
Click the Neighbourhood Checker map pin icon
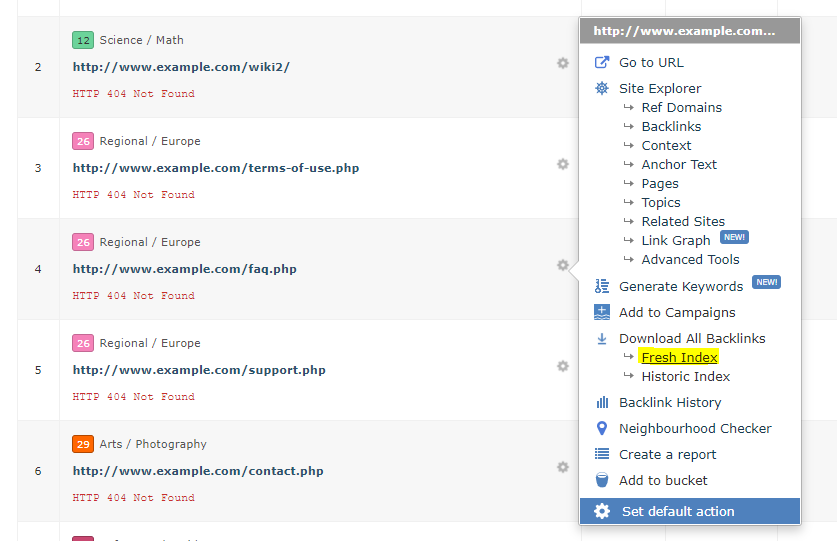point(602,428)
